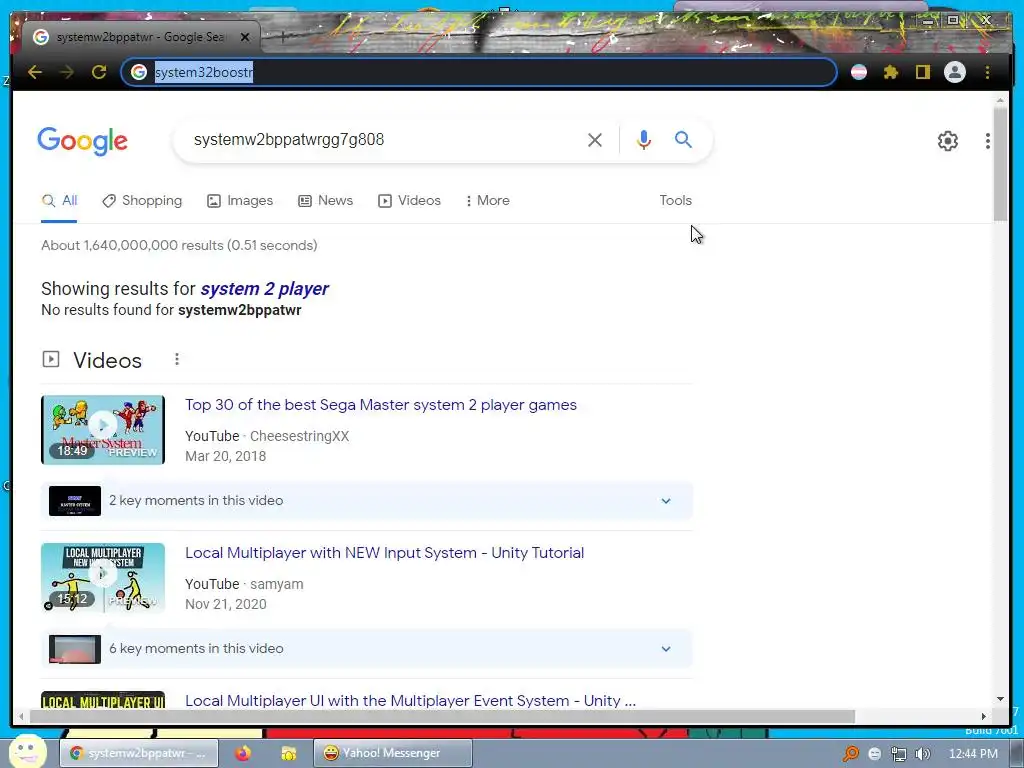
Task: Open Local Multiplayer NEW Input System link
Action: pos(385,553)
